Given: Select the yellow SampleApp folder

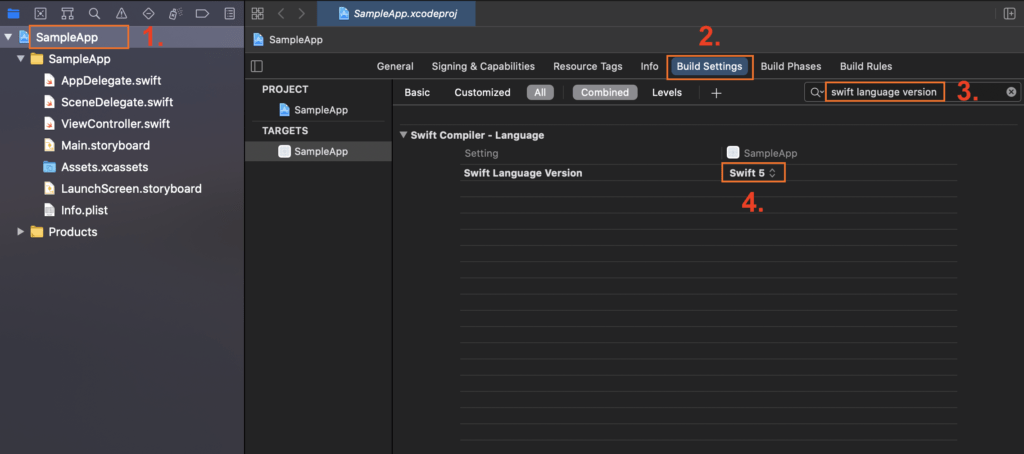Looking at the screenshot, I should click(x=71, y=59).
